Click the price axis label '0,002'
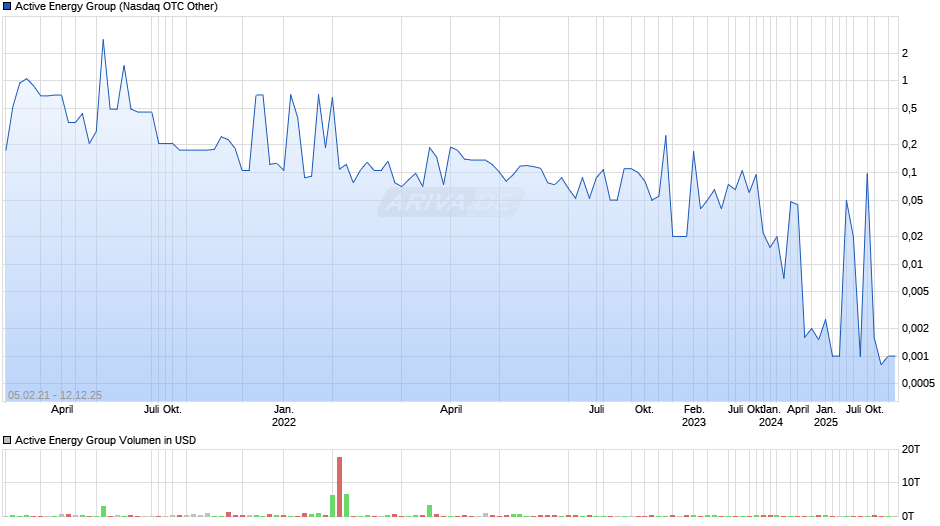Viewport: 940px width, 526px height. [x=915, y=328]
